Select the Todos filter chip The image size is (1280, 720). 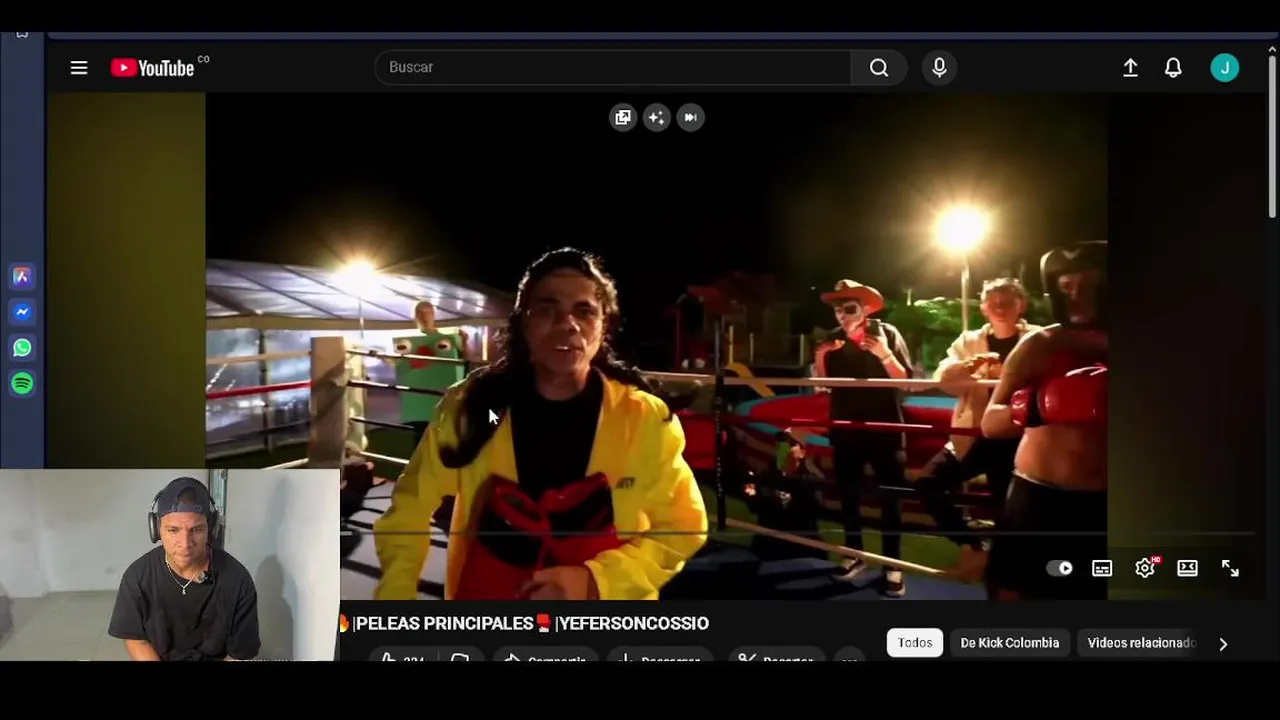[915, 643]
